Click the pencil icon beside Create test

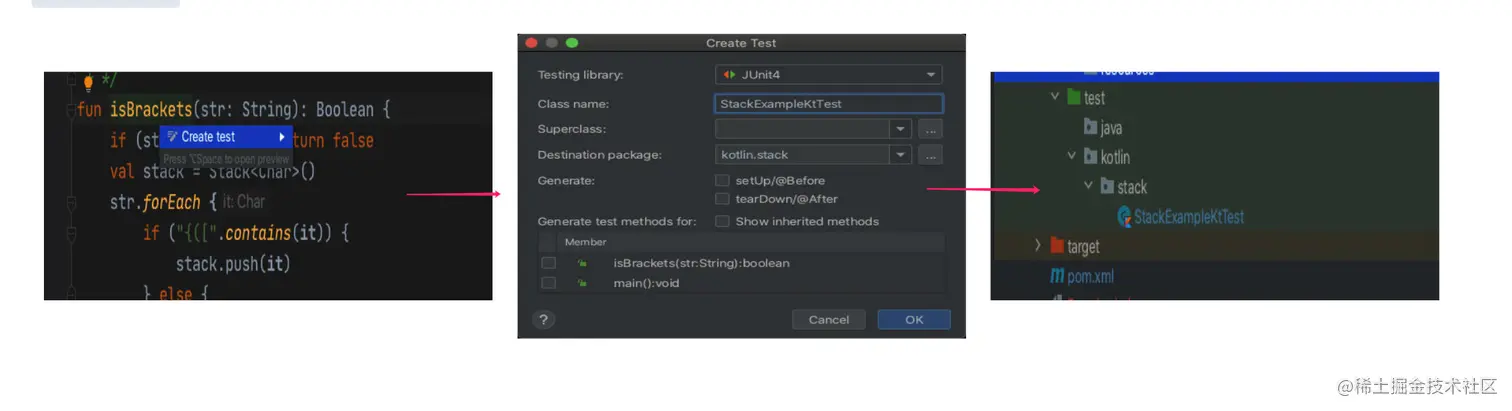[172, 137]
